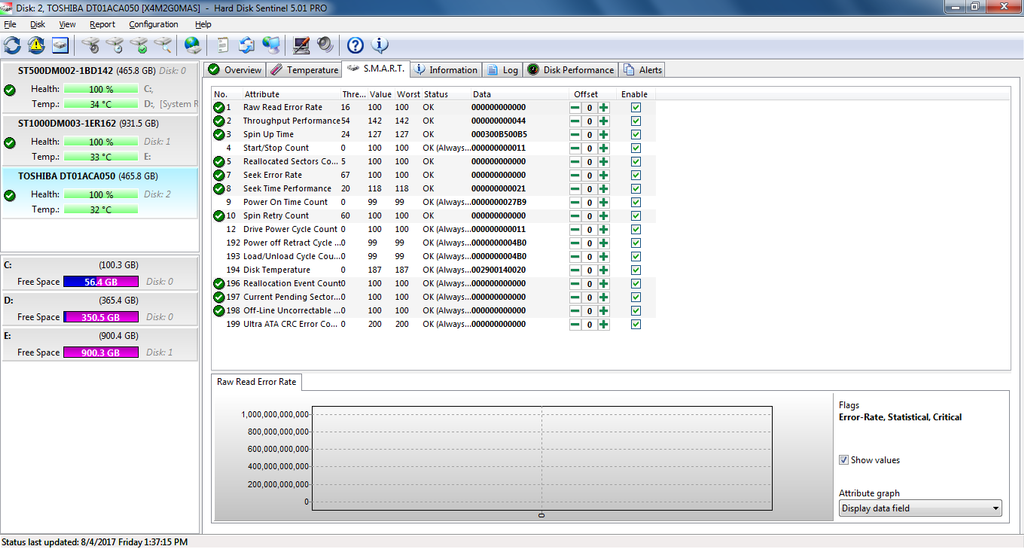Screen dimensions: 1024x548
Task: Click the blue question mark Help icon
Action: point(355,45)
